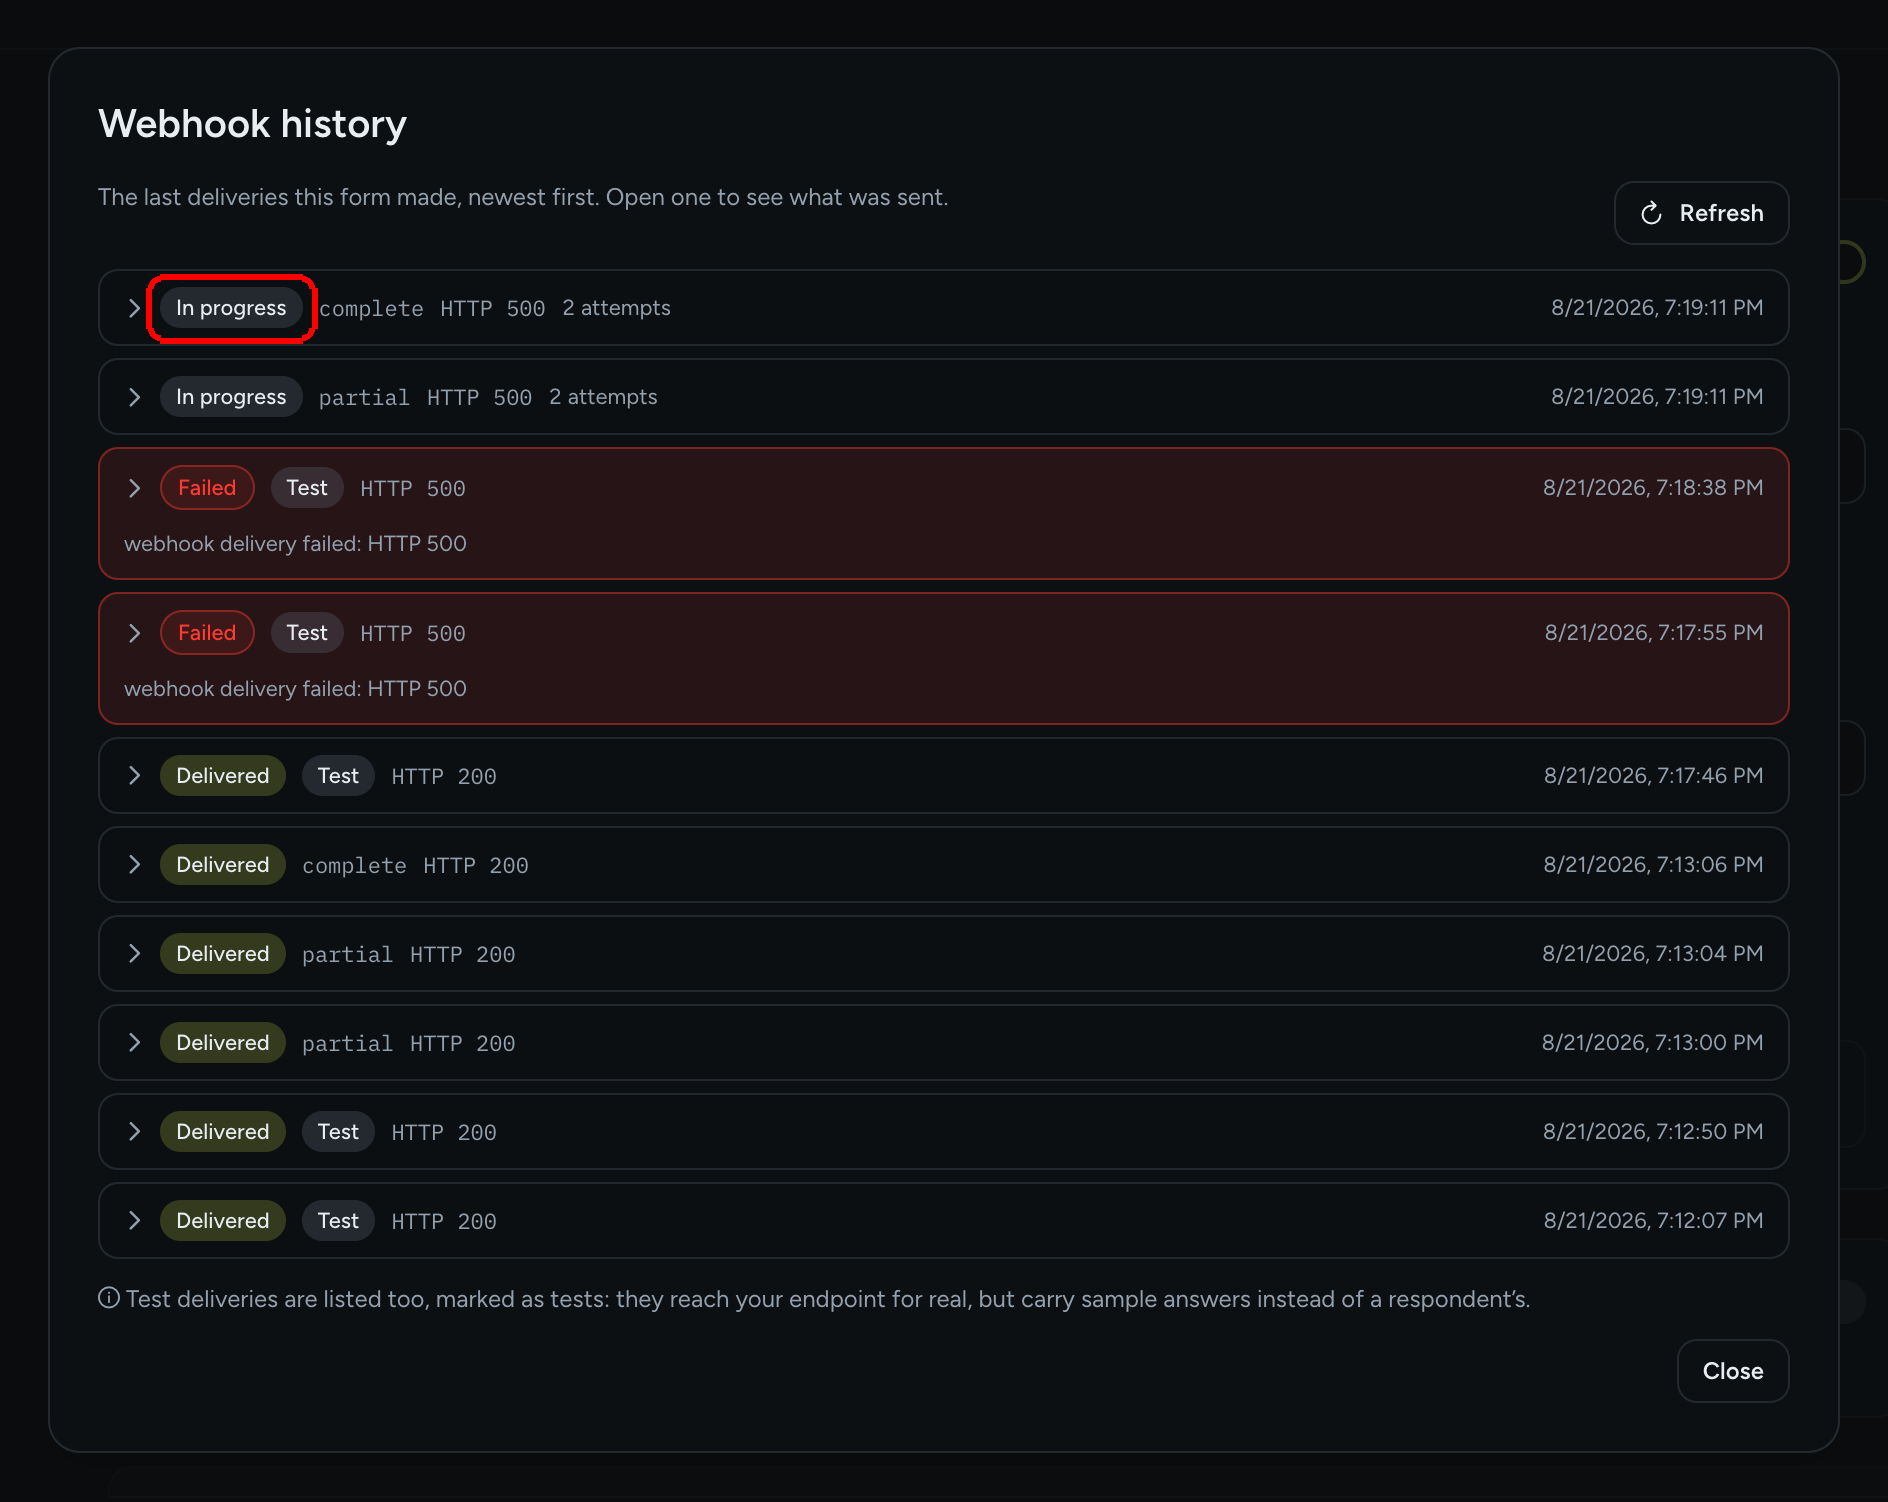
Task: Expand the in-progress 'partial' HTTP 500 delivery
Action: pos(134,397)
